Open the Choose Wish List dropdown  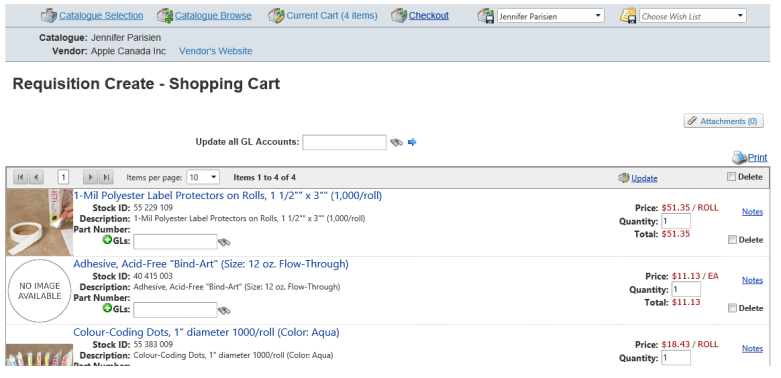(693, 16)
